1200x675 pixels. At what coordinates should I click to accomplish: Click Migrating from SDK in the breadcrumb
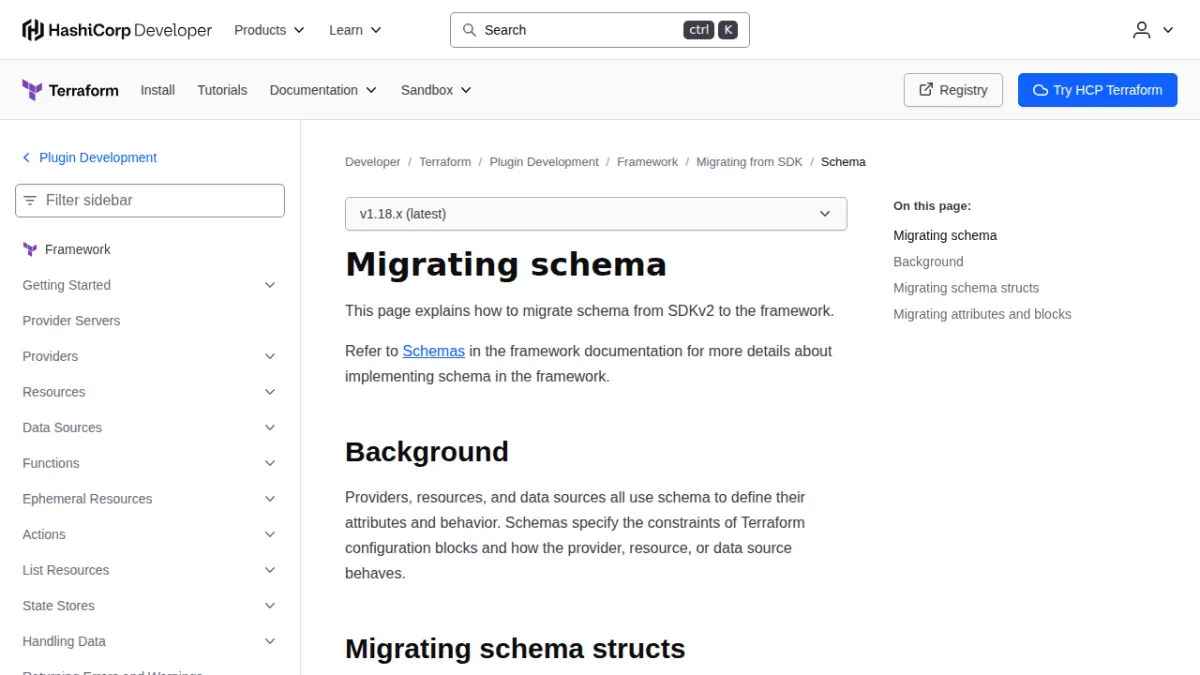pyautogui.click(x=750, y=162)
